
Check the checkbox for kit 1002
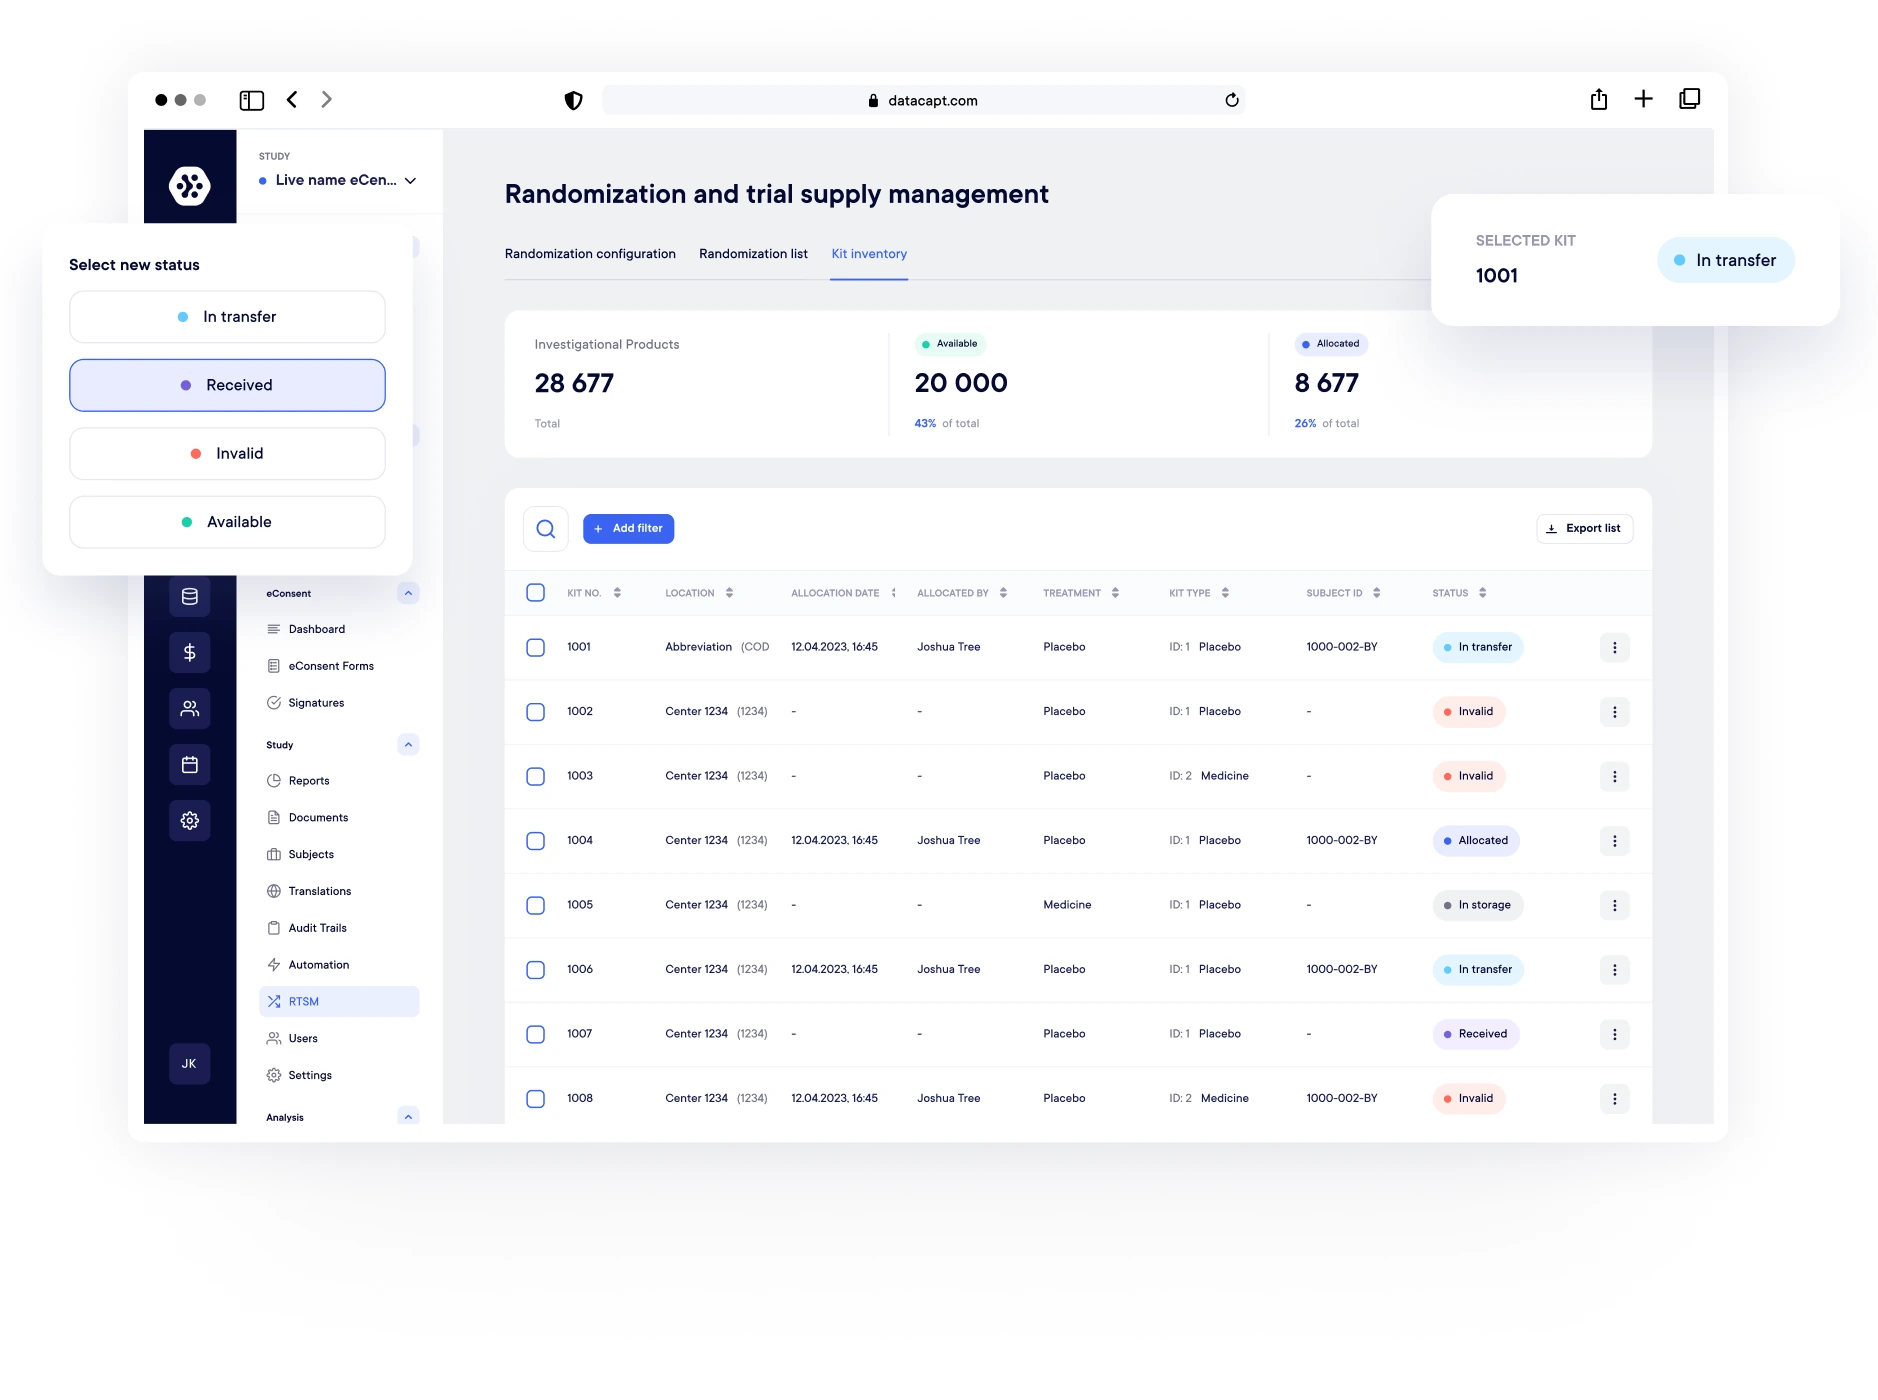[x=536, y=712]
